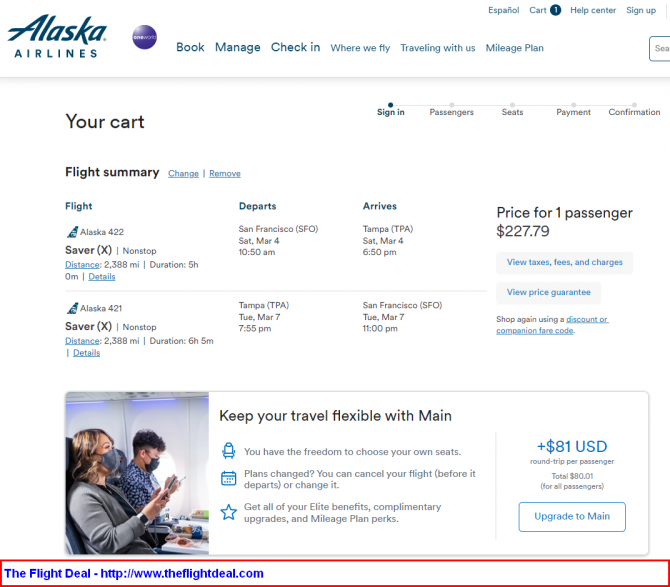670x587 pixels.
Task: Open the Help center link
Action: [593, 10]
